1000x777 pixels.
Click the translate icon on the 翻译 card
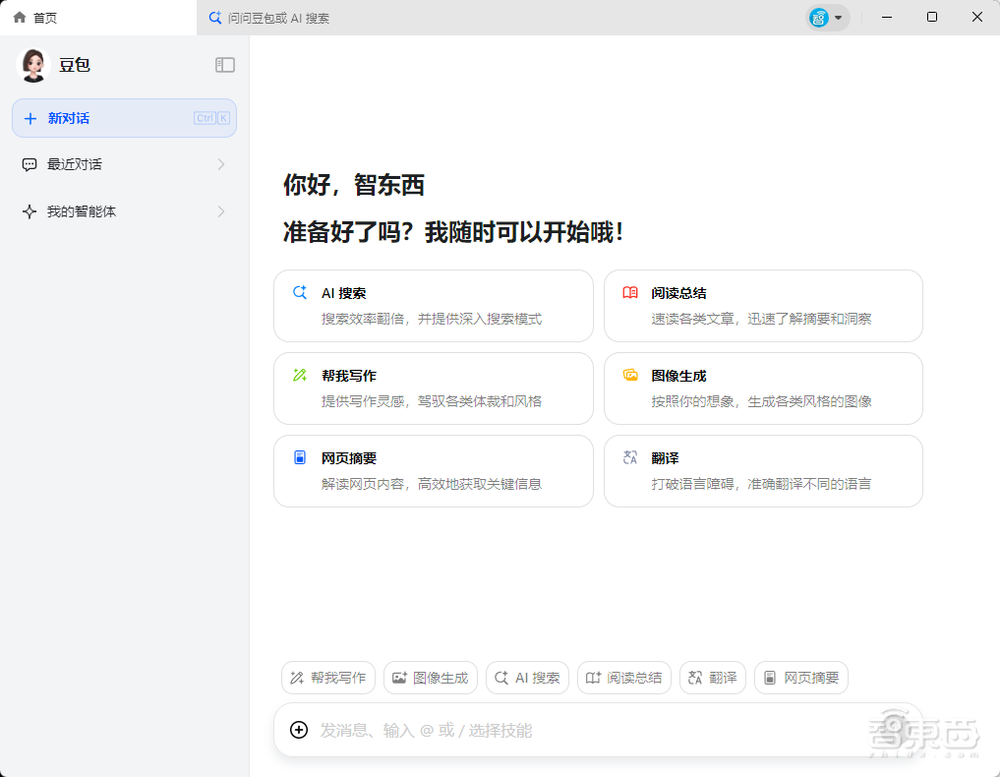click(x=630, y=458)
